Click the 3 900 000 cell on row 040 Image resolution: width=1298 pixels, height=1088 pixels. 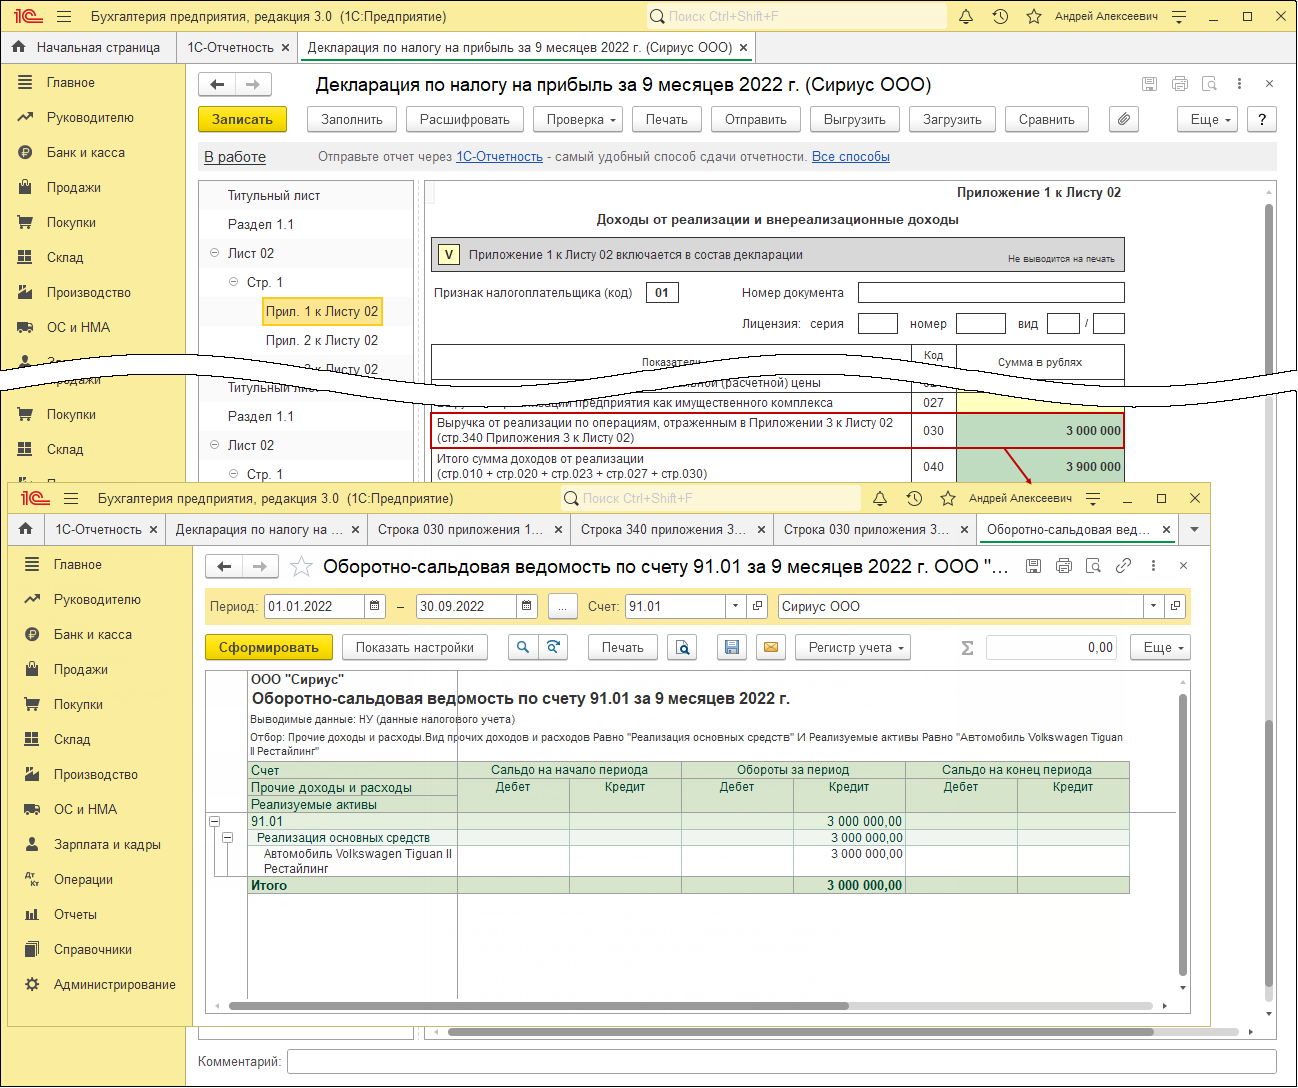[x=1040, y=466]
